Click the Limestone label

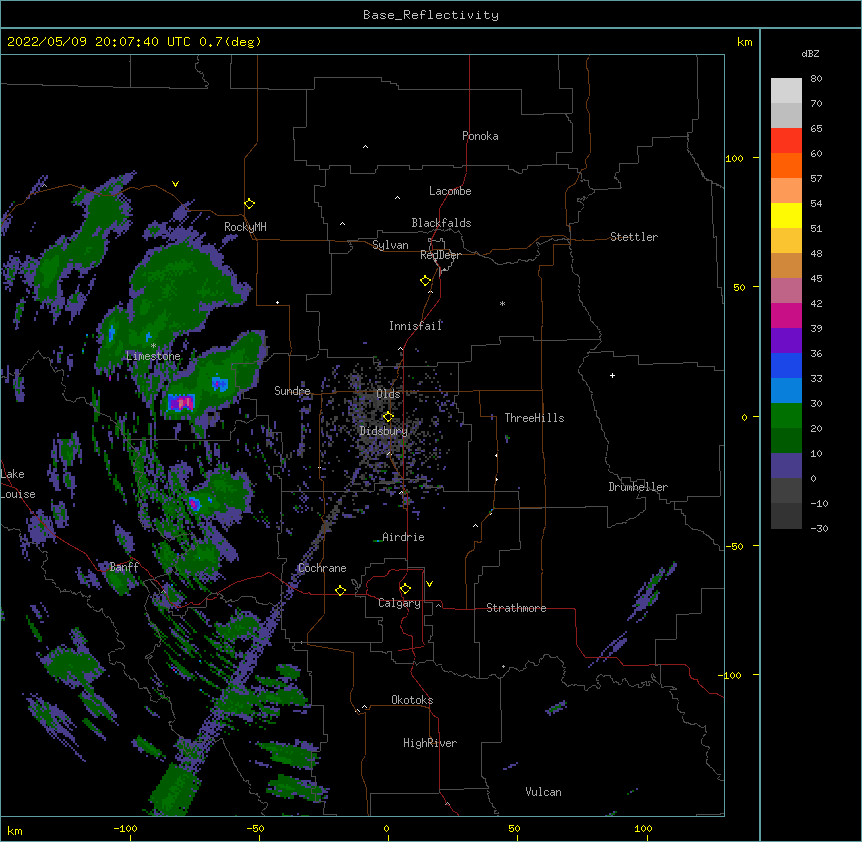153,356
